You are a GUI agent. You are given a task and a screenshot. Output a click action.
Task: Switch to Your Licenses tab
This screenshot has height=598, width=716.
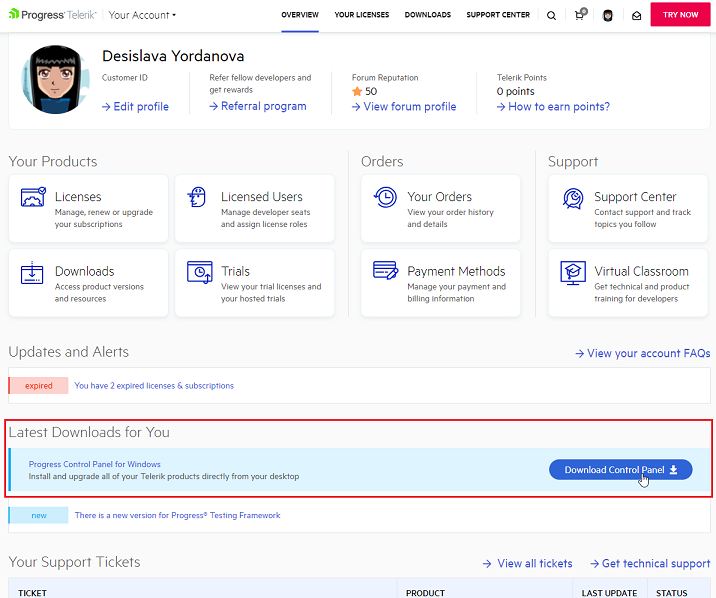pyautogui.click(x=362, y=15)
